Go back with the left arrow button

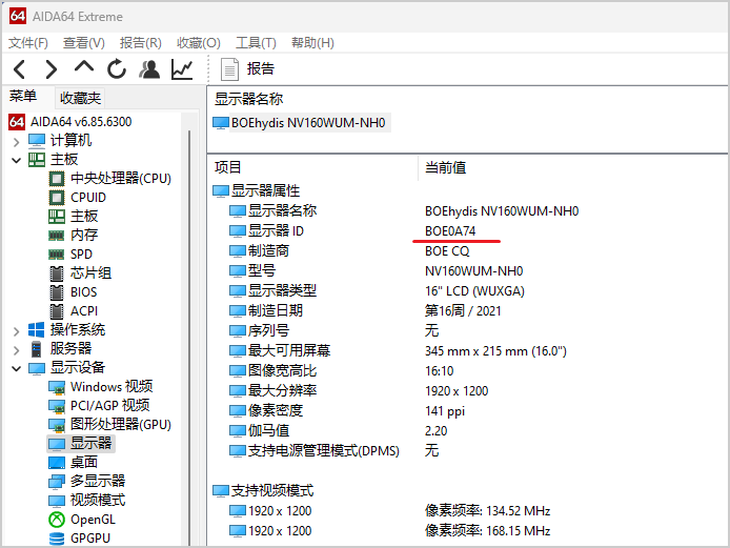pos(20,69)
